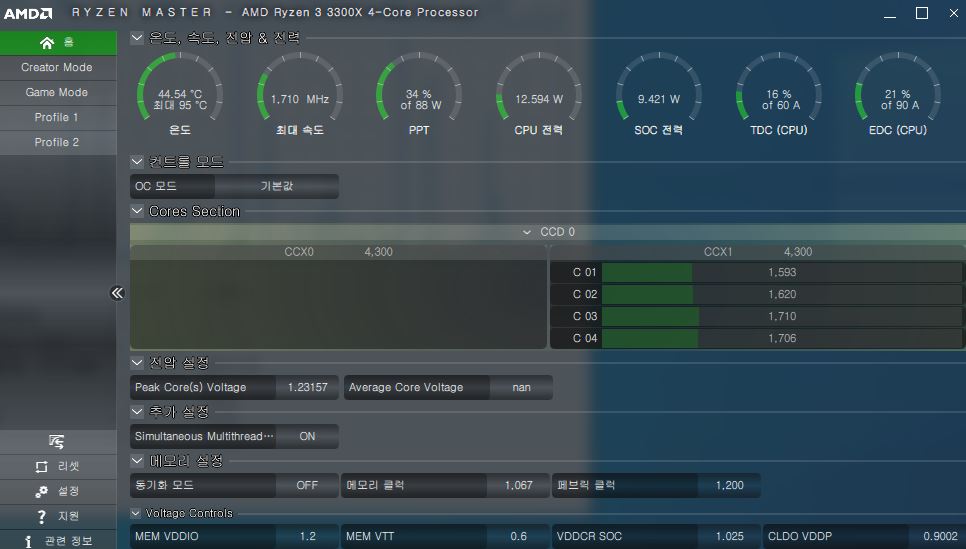Image resolution: width=966 pixels, height=549 pixels.
Task: Click the C 03 core frequency bar
Action: pos(782,317)
